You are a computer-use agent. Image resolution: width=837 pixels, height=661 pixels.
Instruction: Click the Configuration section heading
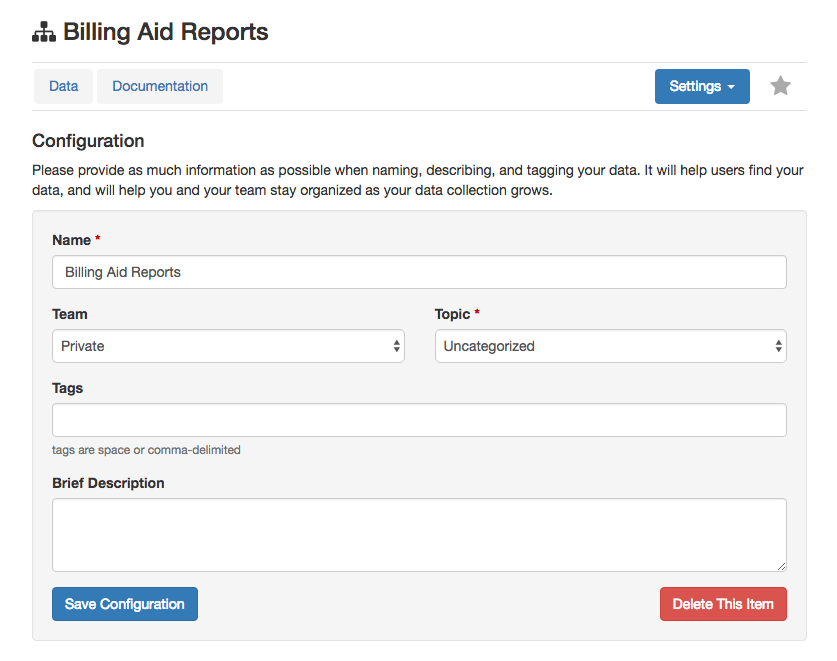(x=88, y=141)
